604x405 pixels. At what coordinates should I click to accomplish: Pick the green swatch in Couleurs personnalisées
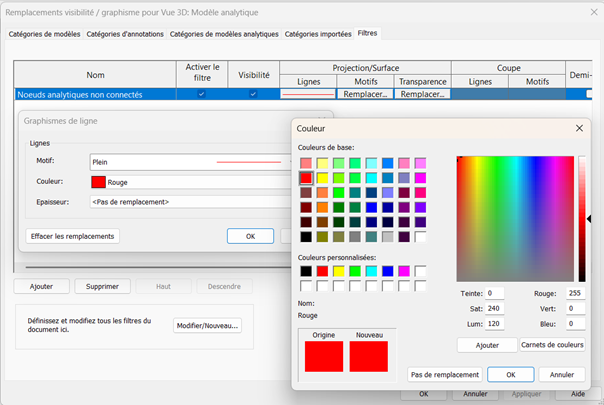click(x=355, y=271)
